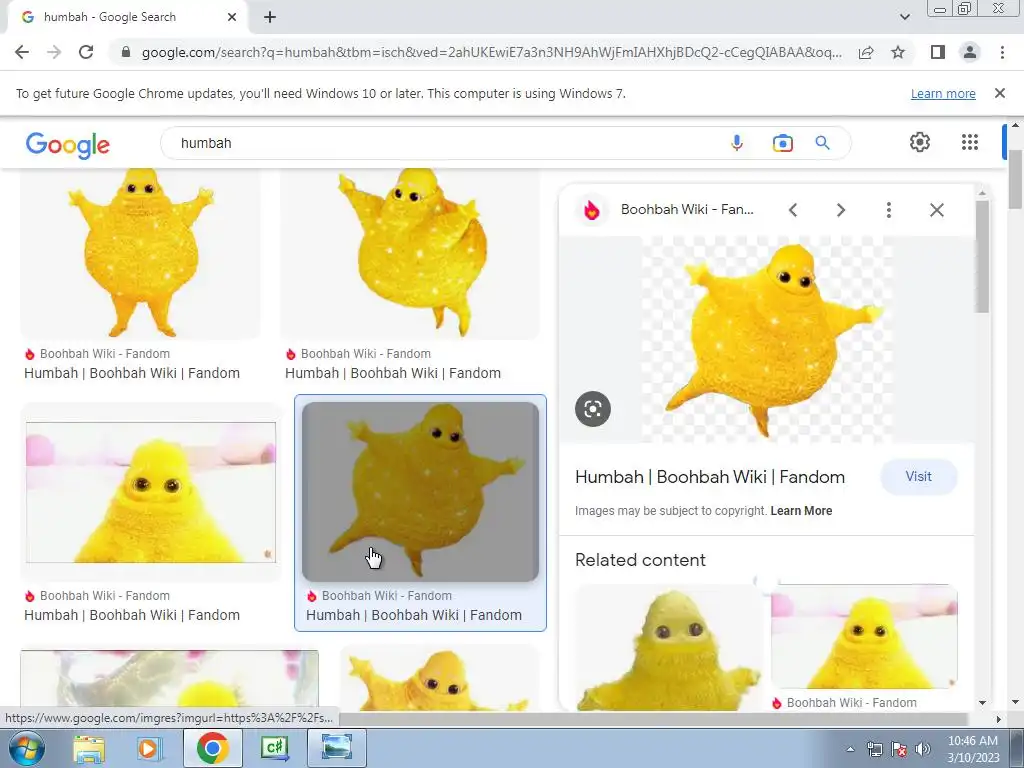This screenshot has height=768, width=1024.
Task: Open Chrome side panel
Action: click(938, 52)
